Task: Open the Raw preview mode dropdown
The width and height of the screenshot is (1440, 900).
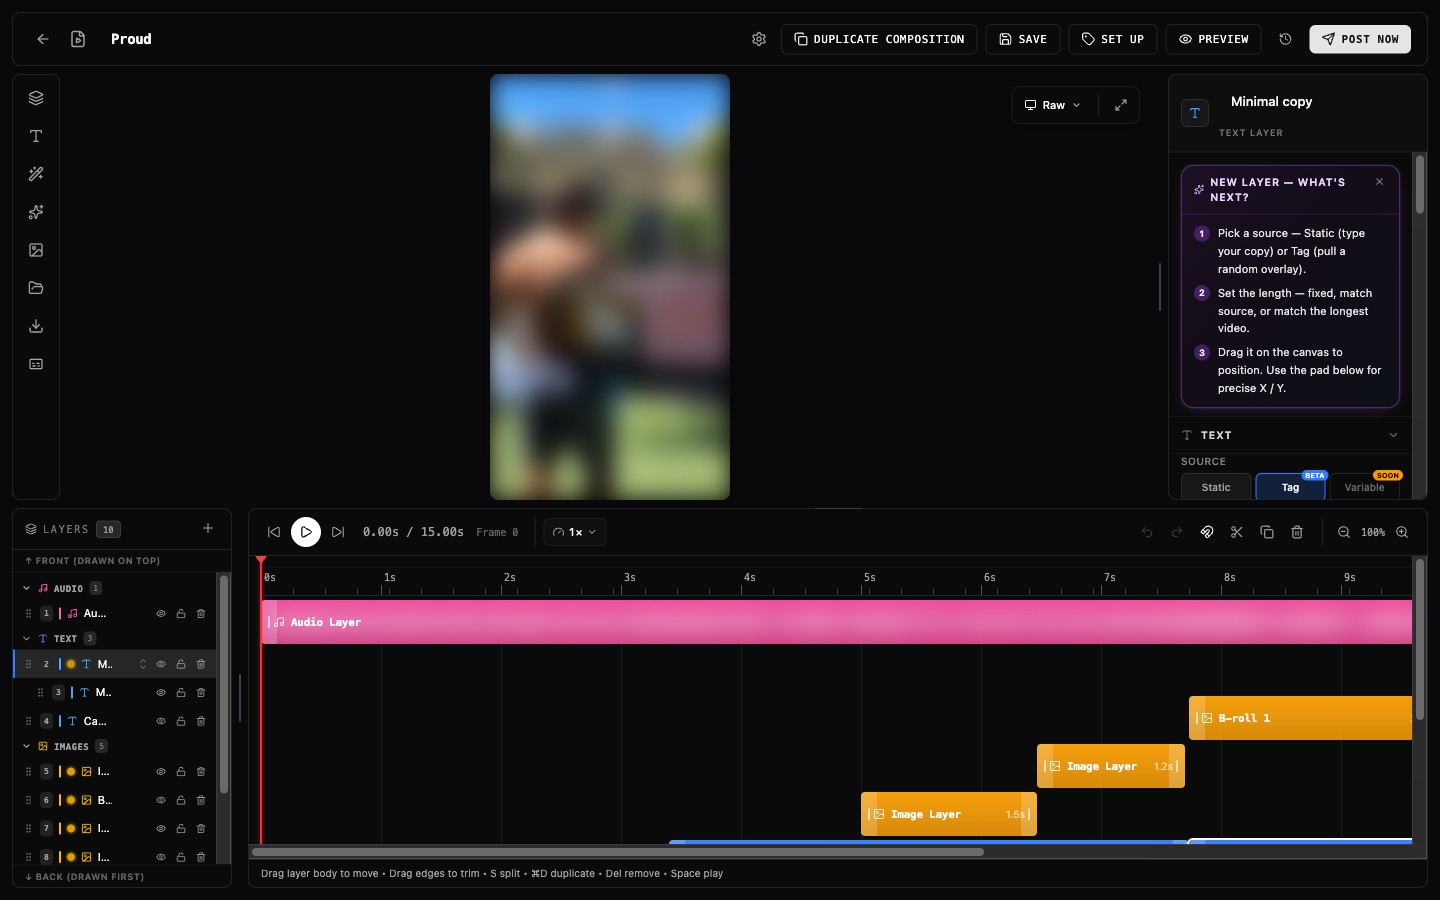Action: click(x=1052, y=105)
